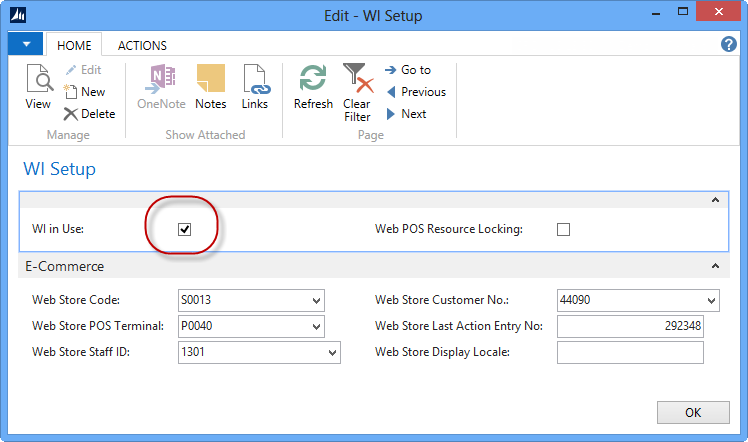Open the Web Store Code dropdown

coord(317,300)
